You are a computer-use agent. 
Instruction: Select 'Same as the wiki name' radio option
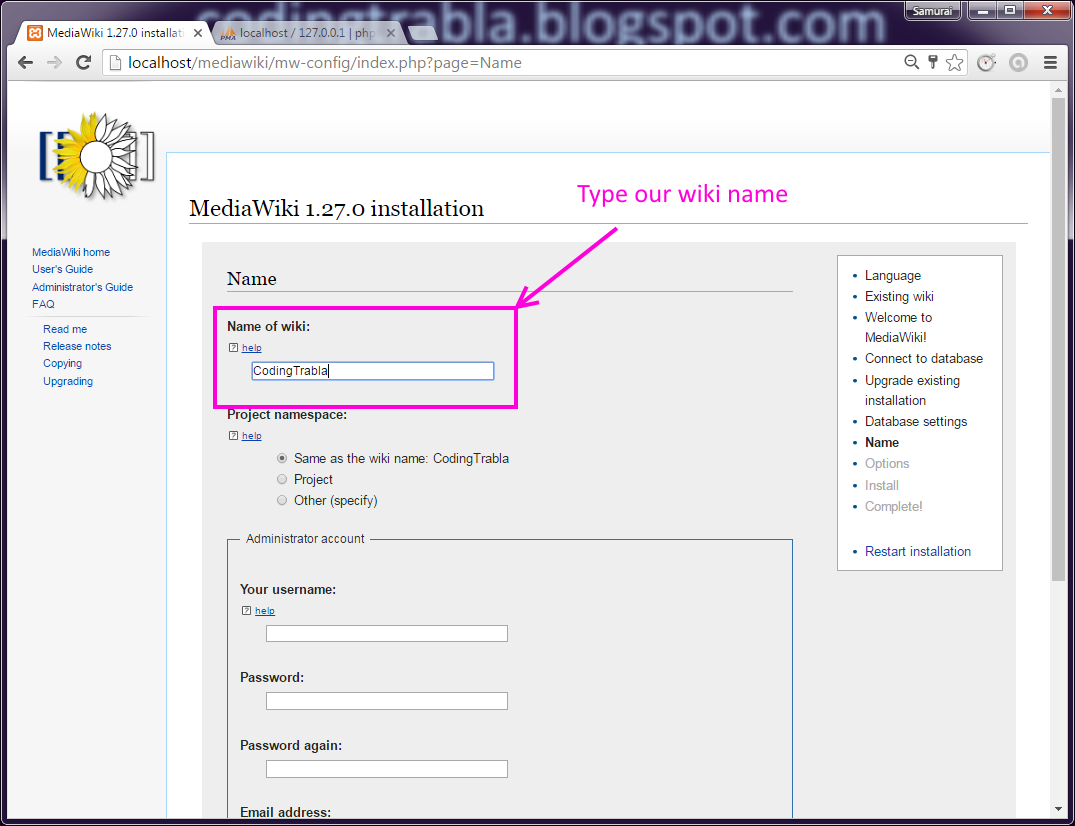282,458
